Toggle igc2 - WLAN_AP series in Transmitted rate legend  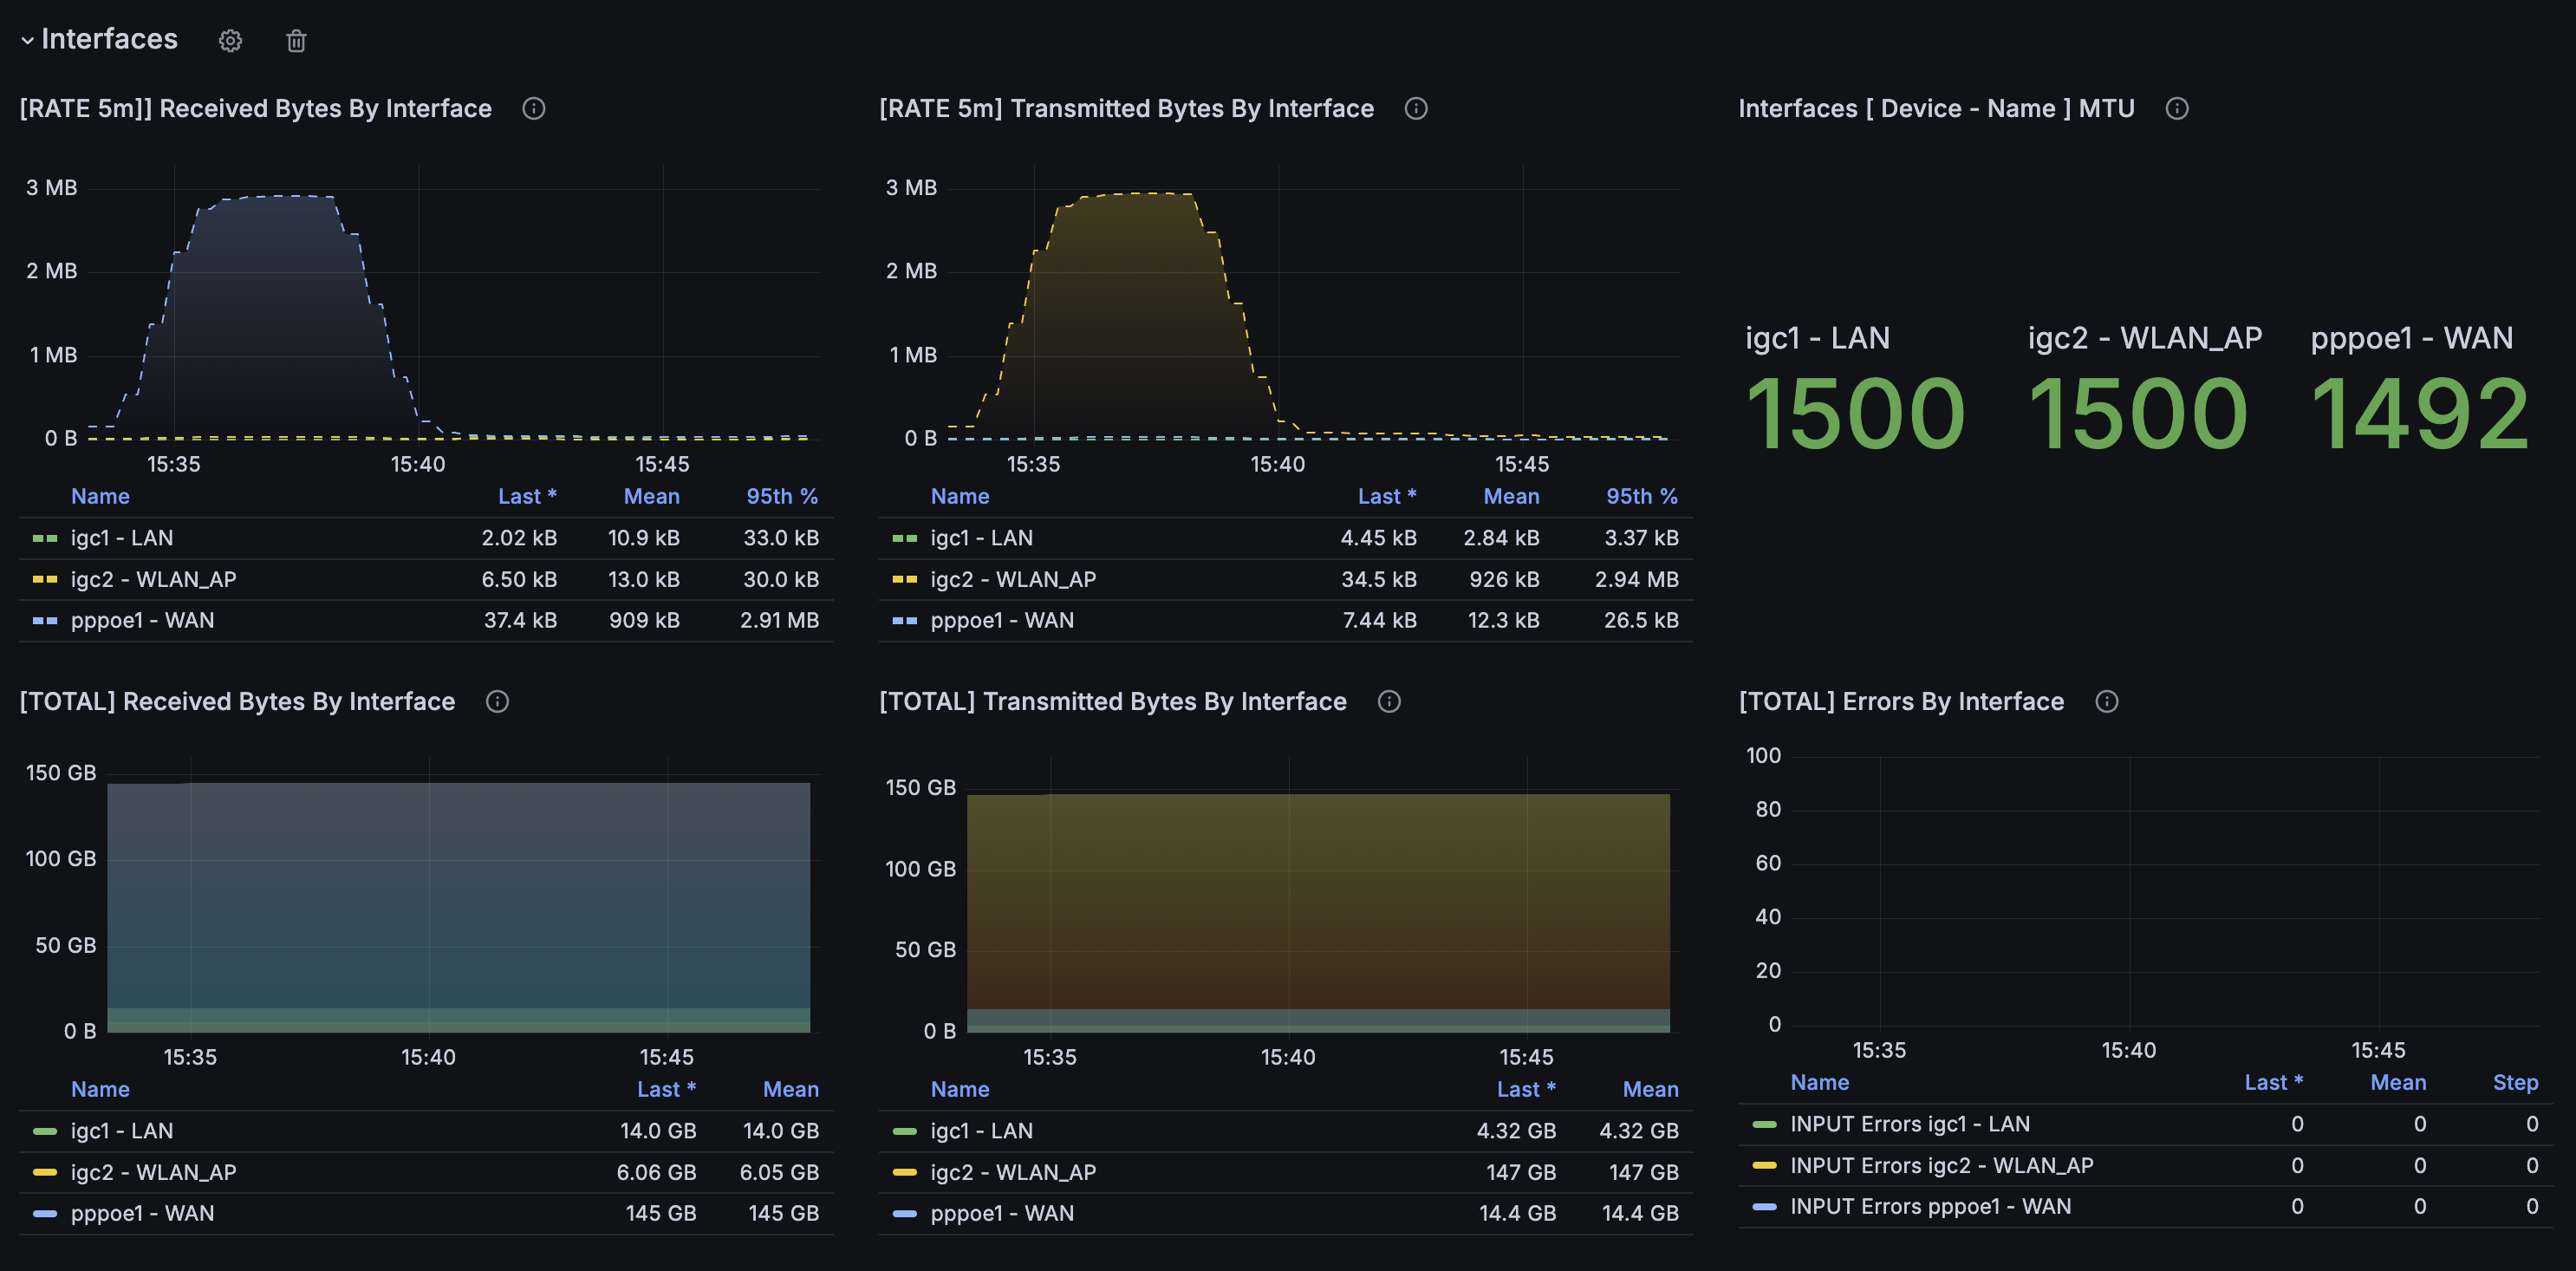click(1012, 579)
